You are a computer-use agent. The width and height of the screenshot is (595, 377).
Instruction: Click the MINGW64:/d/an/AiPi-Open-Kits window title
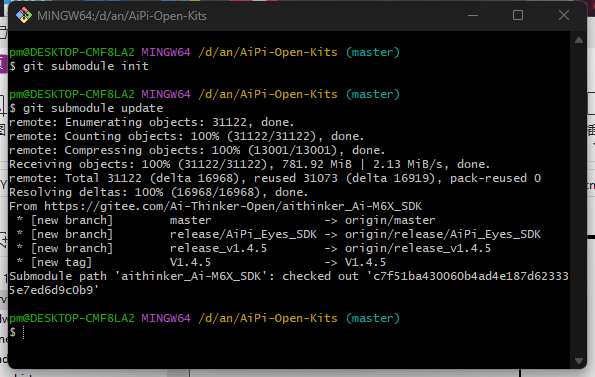tap(122, 16)
